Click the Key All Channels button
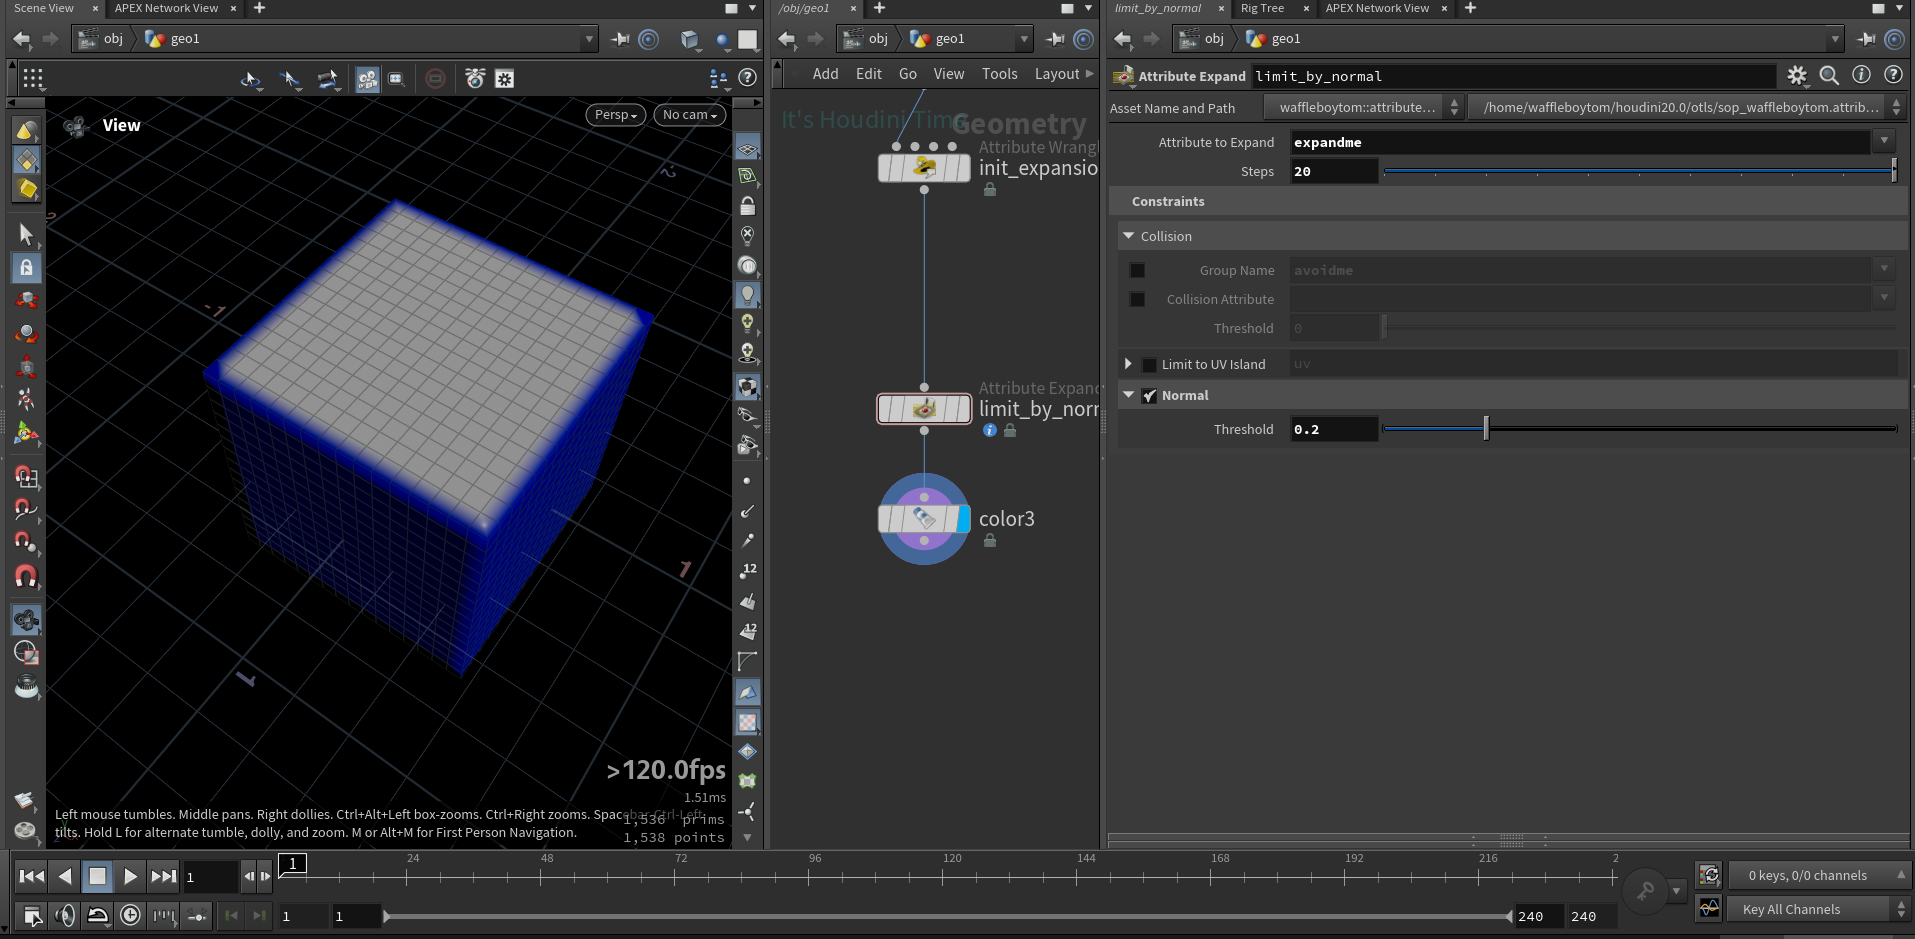This screenshot has height=939, width=1915. pos(1791,909)
